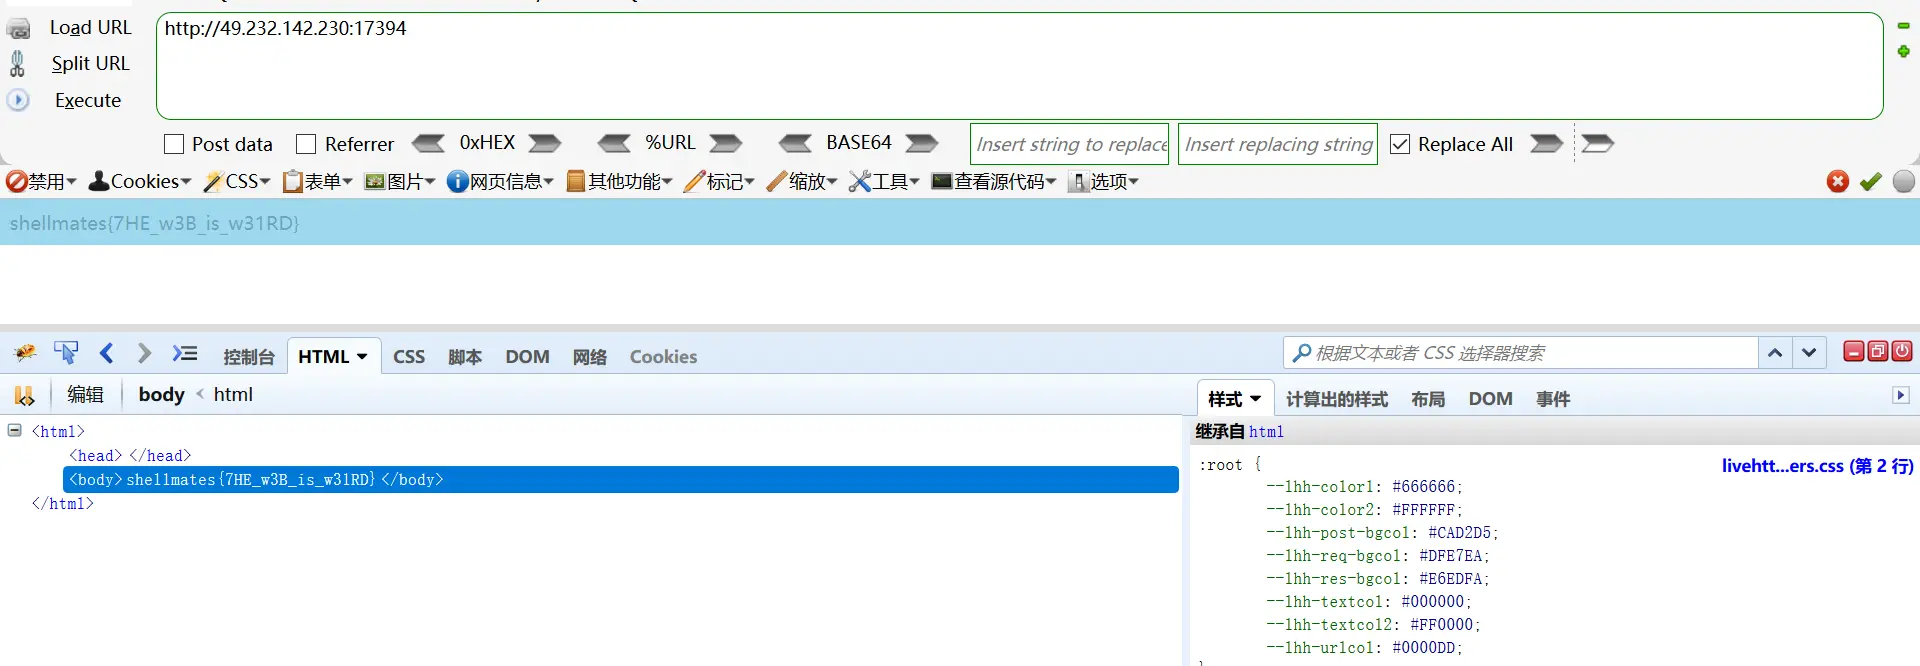1920x666 pixels.
Task: Switch to the Cookies panel tab
Action: [663, 357]
